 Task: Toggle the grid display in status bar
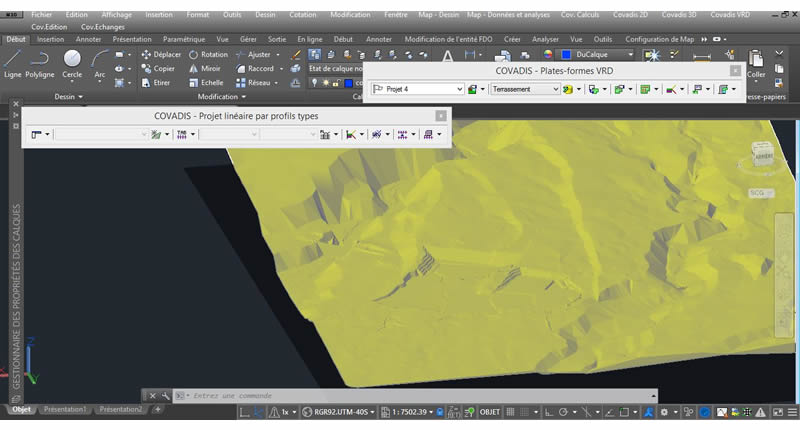tap(510, 412)
